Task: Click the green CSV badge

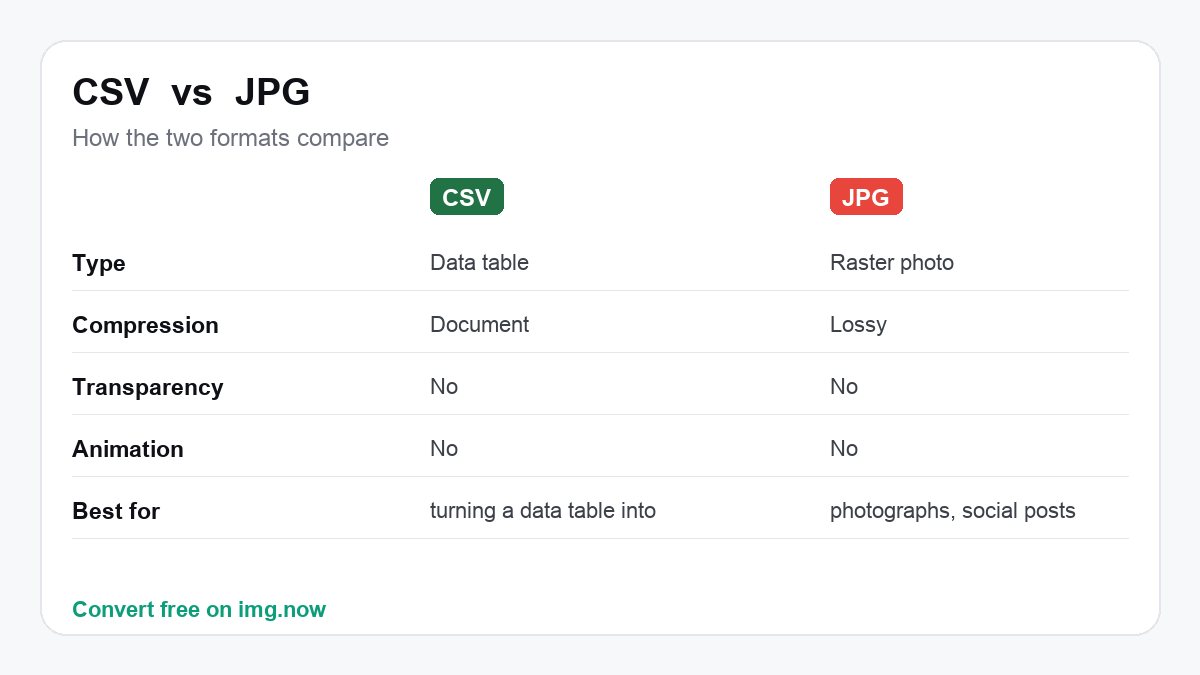Action: [466, 197]
